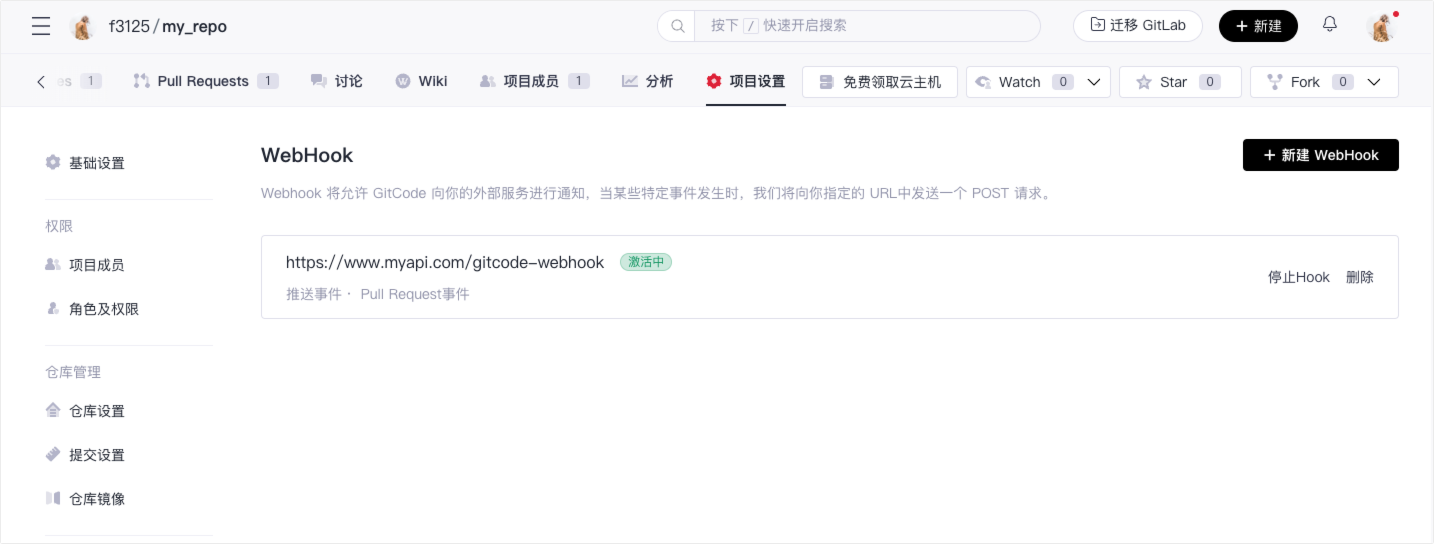The image size is (1434, 544).
Task: Click the 新建 WebHook button
Action: point(1320,155)
